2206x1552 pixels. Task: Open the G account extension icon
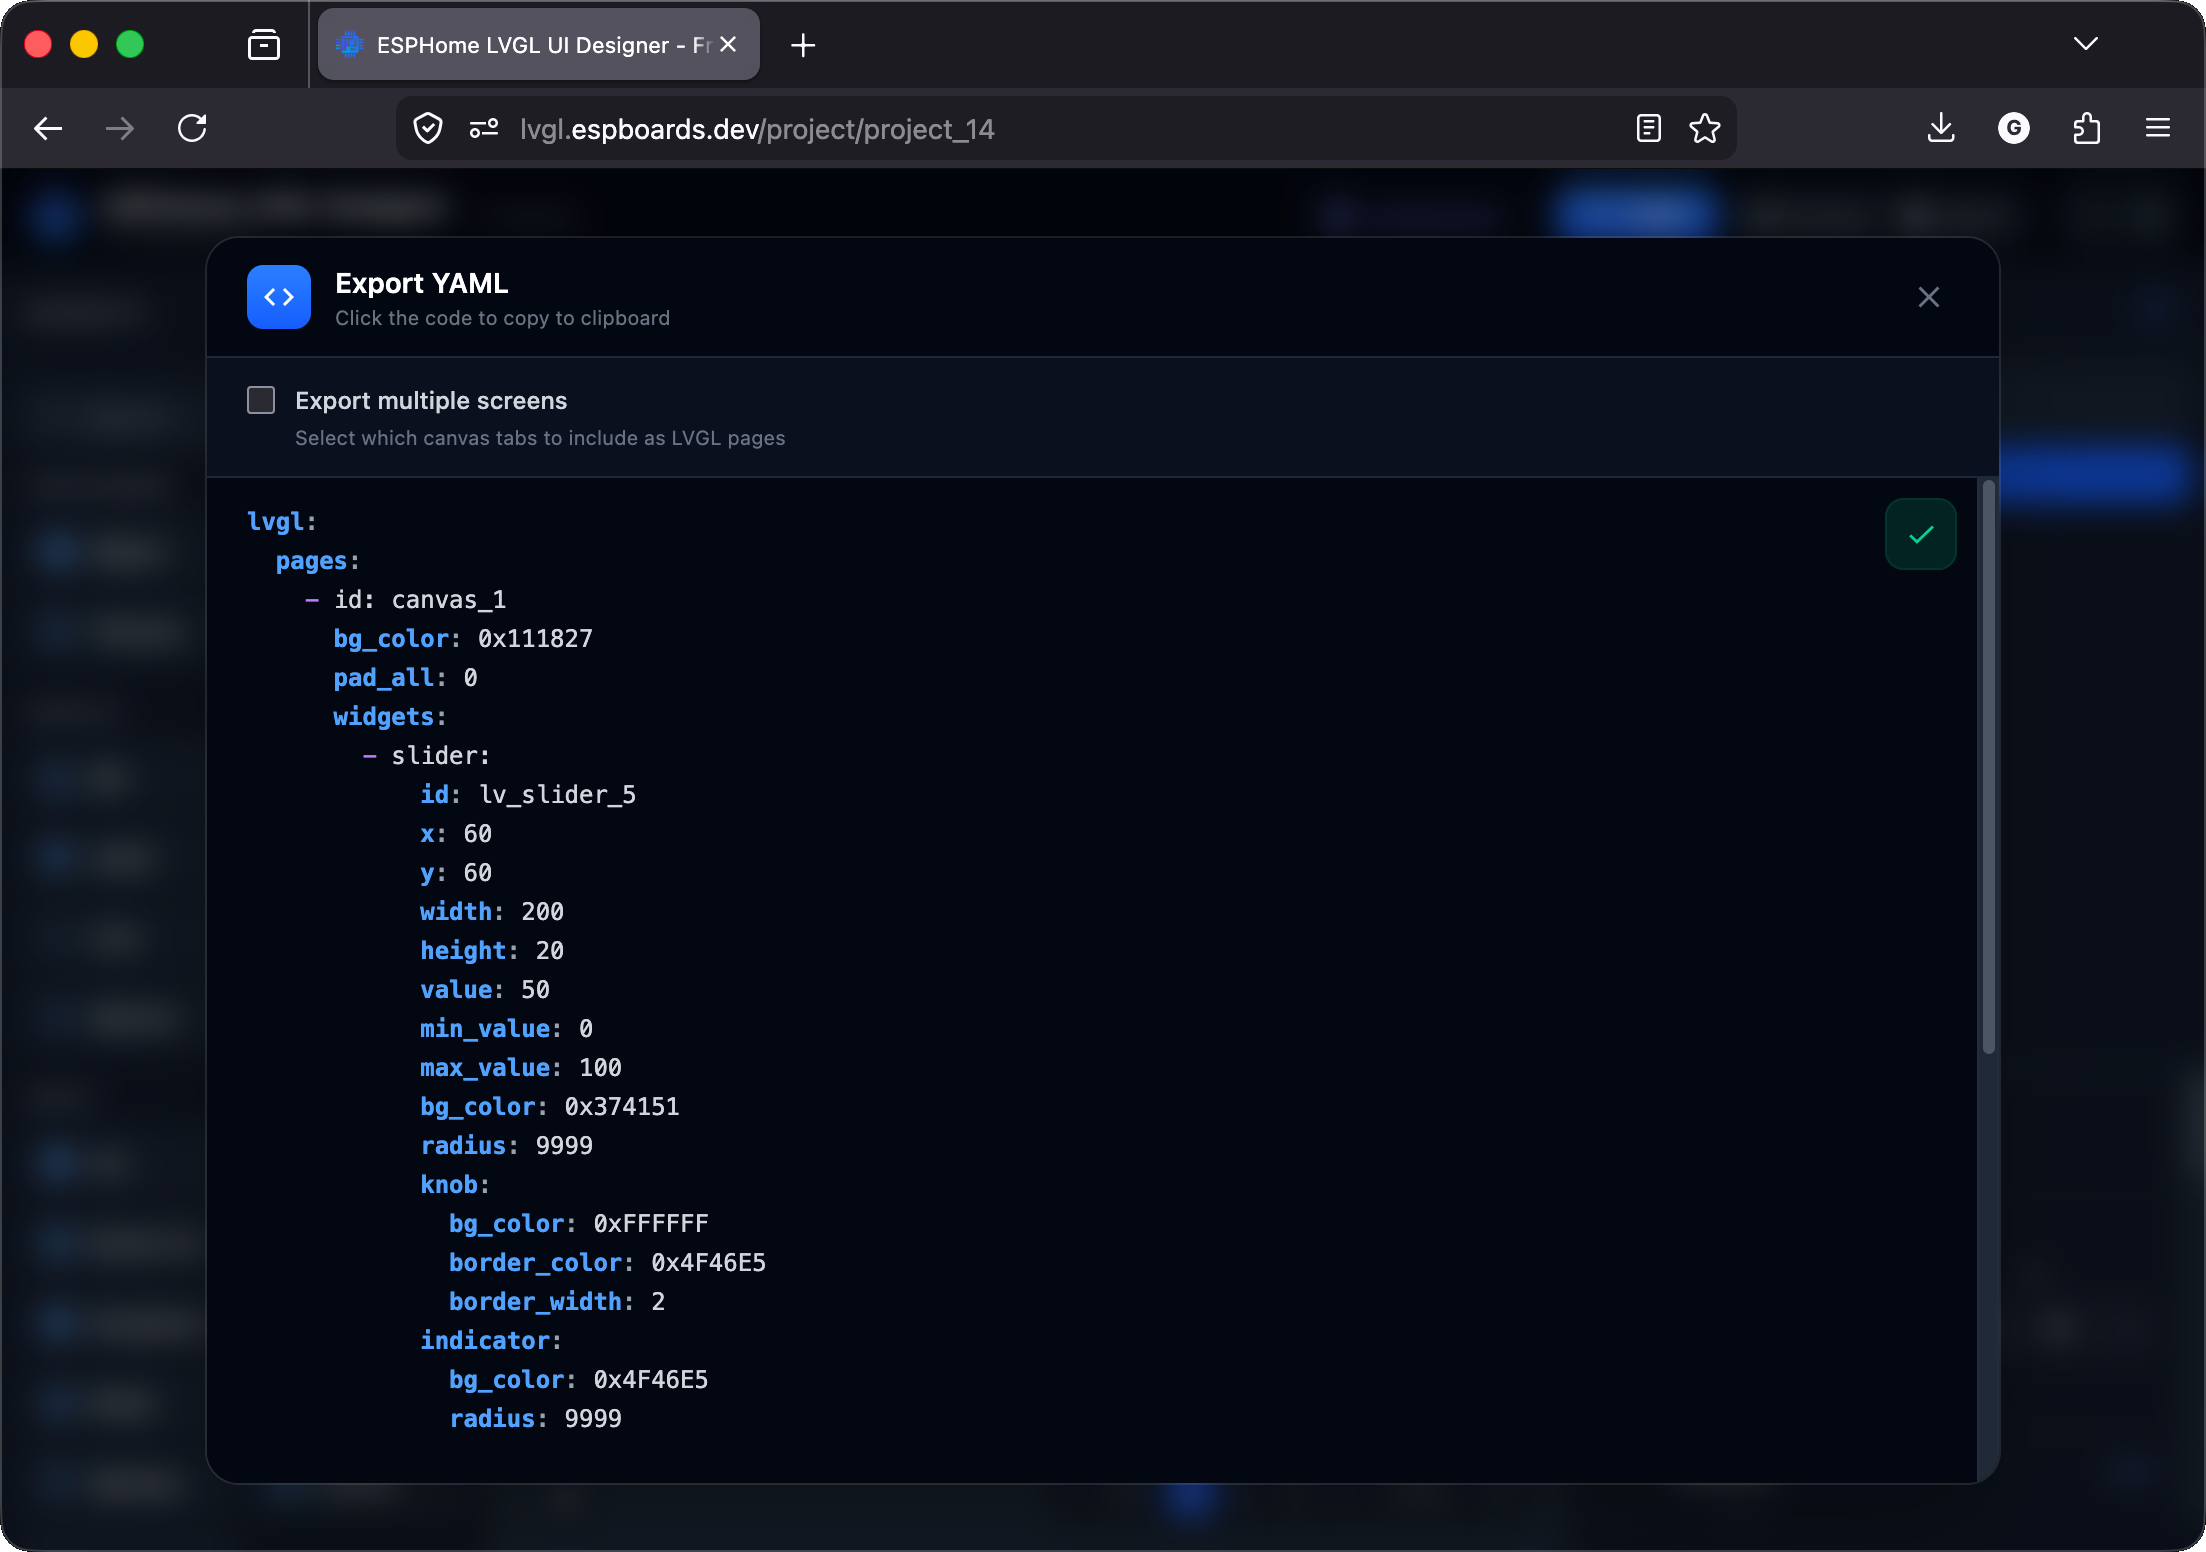[x=2013, y=128]
